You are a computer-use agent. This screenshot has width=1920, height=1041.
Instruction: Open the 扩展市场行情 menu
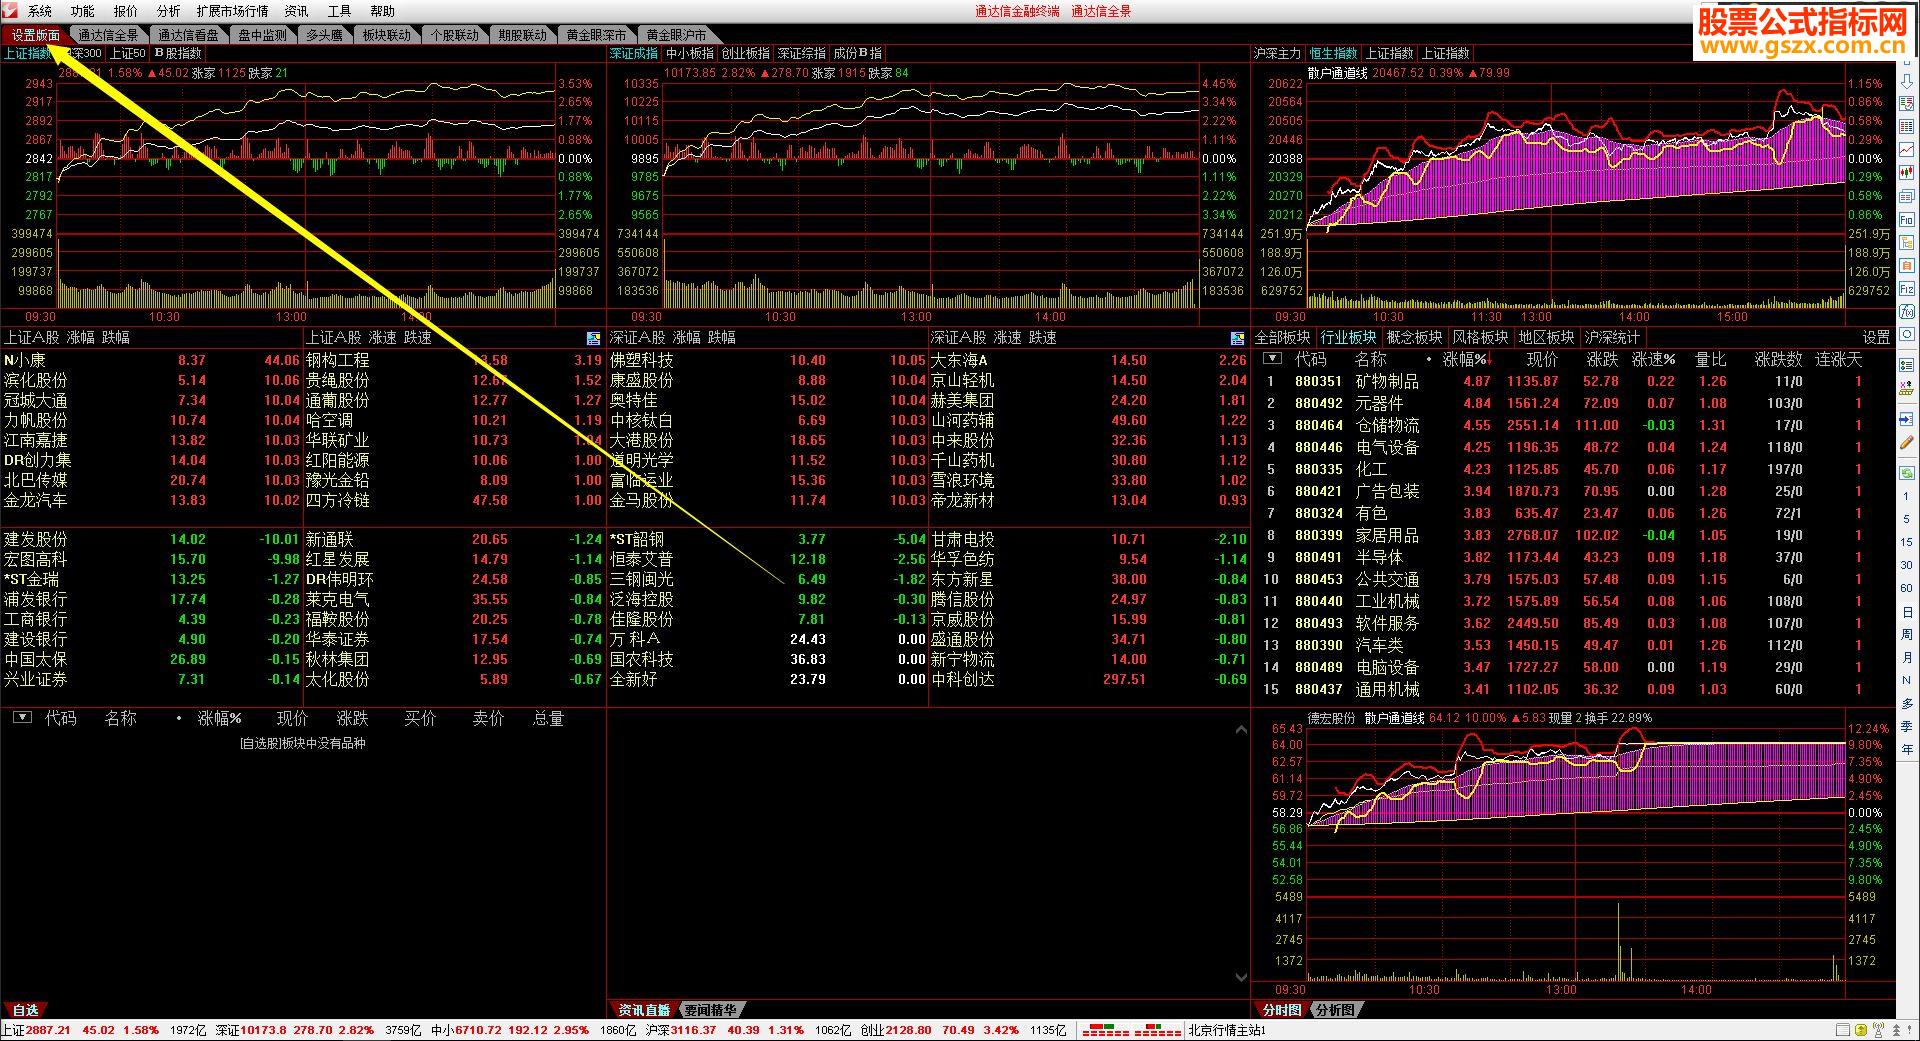tap(232, 11)
